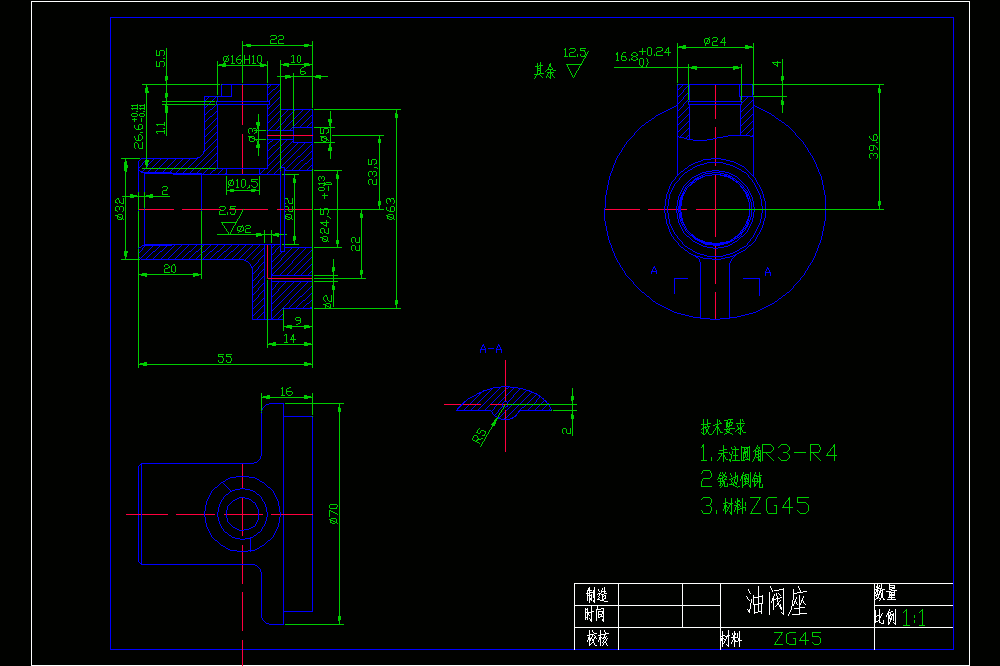Select the ø5 dimension text

tap(324, 133)
